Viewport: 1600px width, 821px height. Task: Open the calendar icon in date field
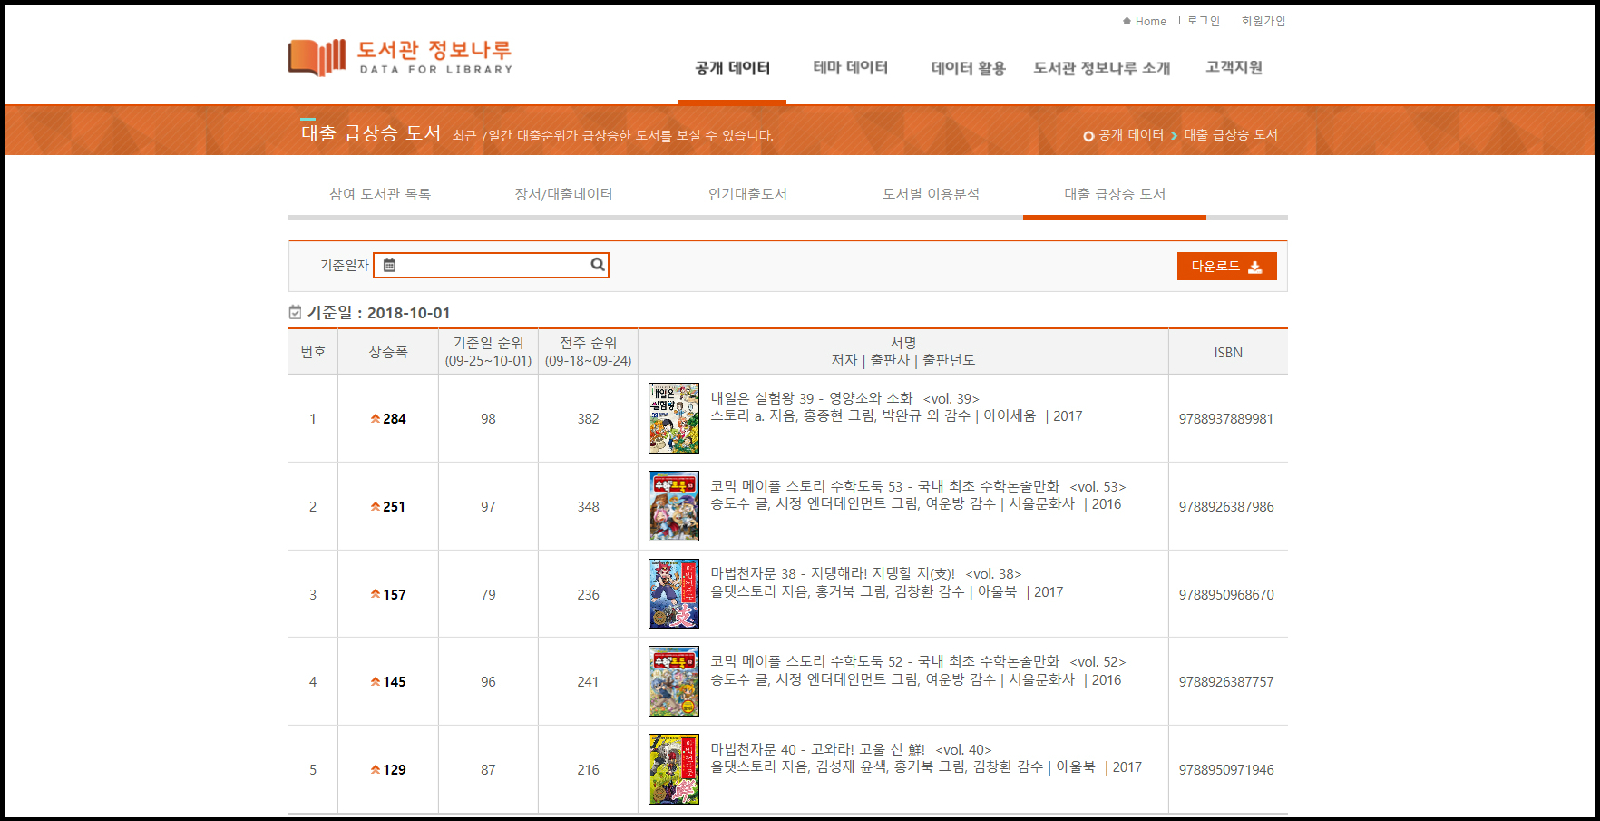390,265
